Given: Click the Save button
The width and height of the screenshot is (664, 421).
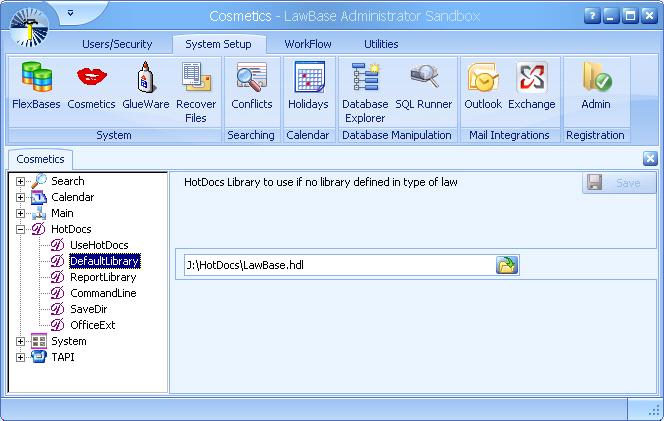Looking at the screenshot, I should [619, 183].
